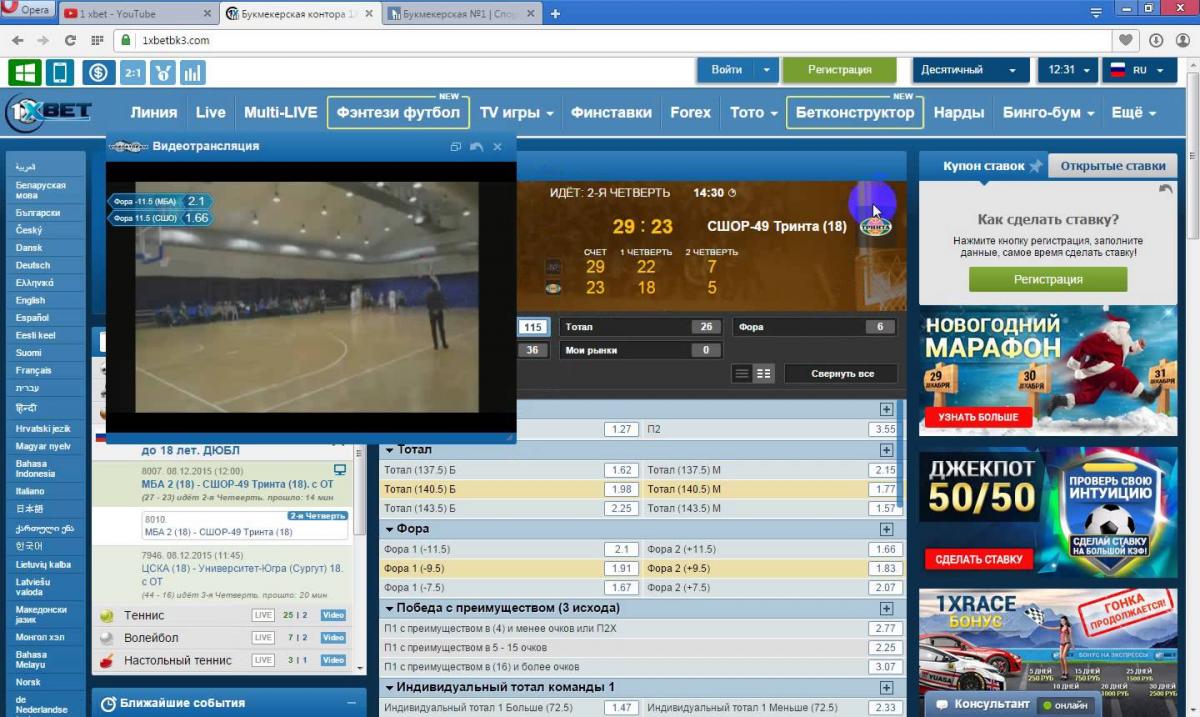Click the green Windows app icon
Viewport: 1200px width, 717px height.
tap(24, 72)
